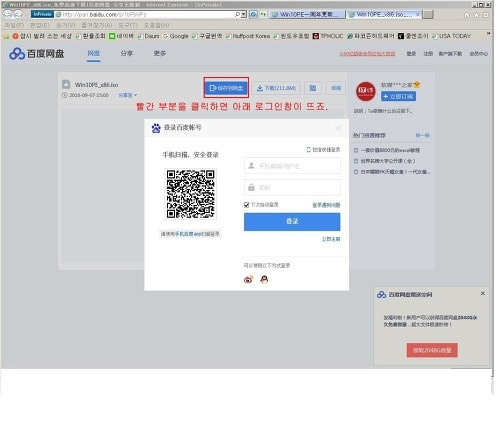Click the mobile quick login link
Screen dimensions: 500x422
pyautogui.click(x=323, y=150)
